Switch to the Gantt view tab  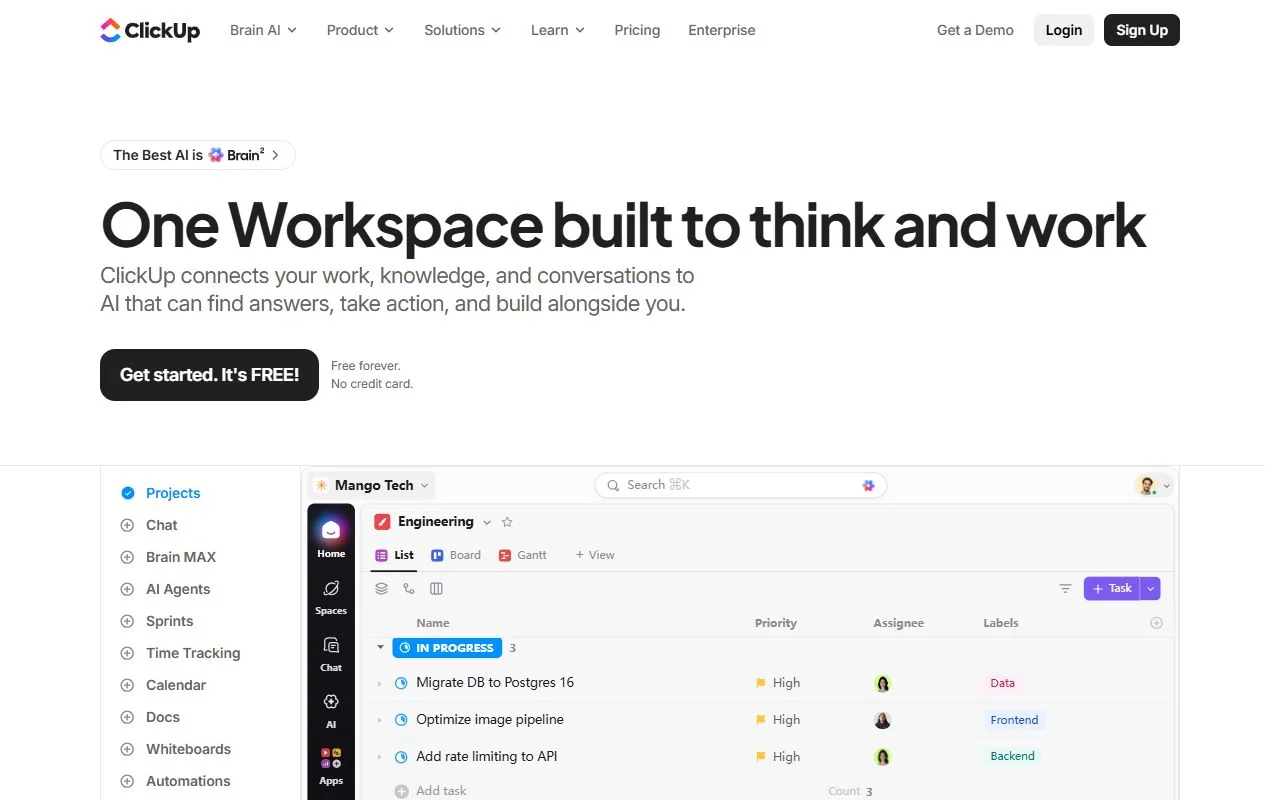coord(523,555)
